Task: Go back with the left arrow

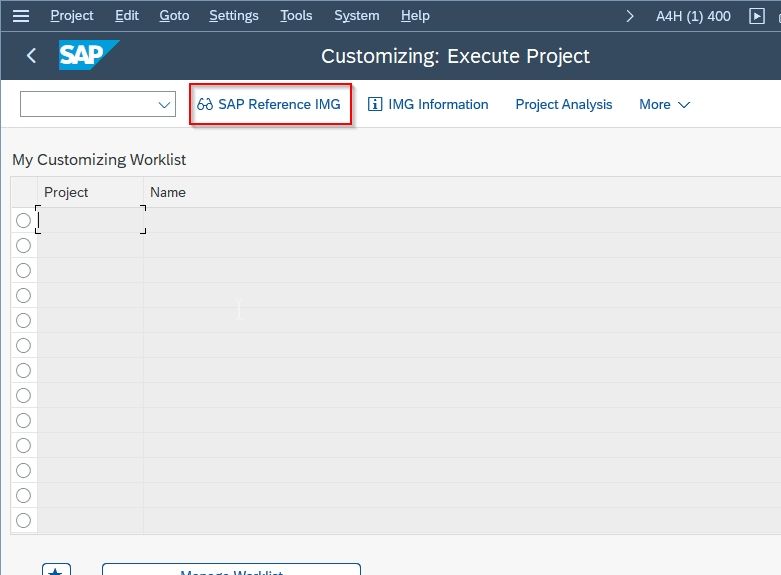Action: pos(31,55)
